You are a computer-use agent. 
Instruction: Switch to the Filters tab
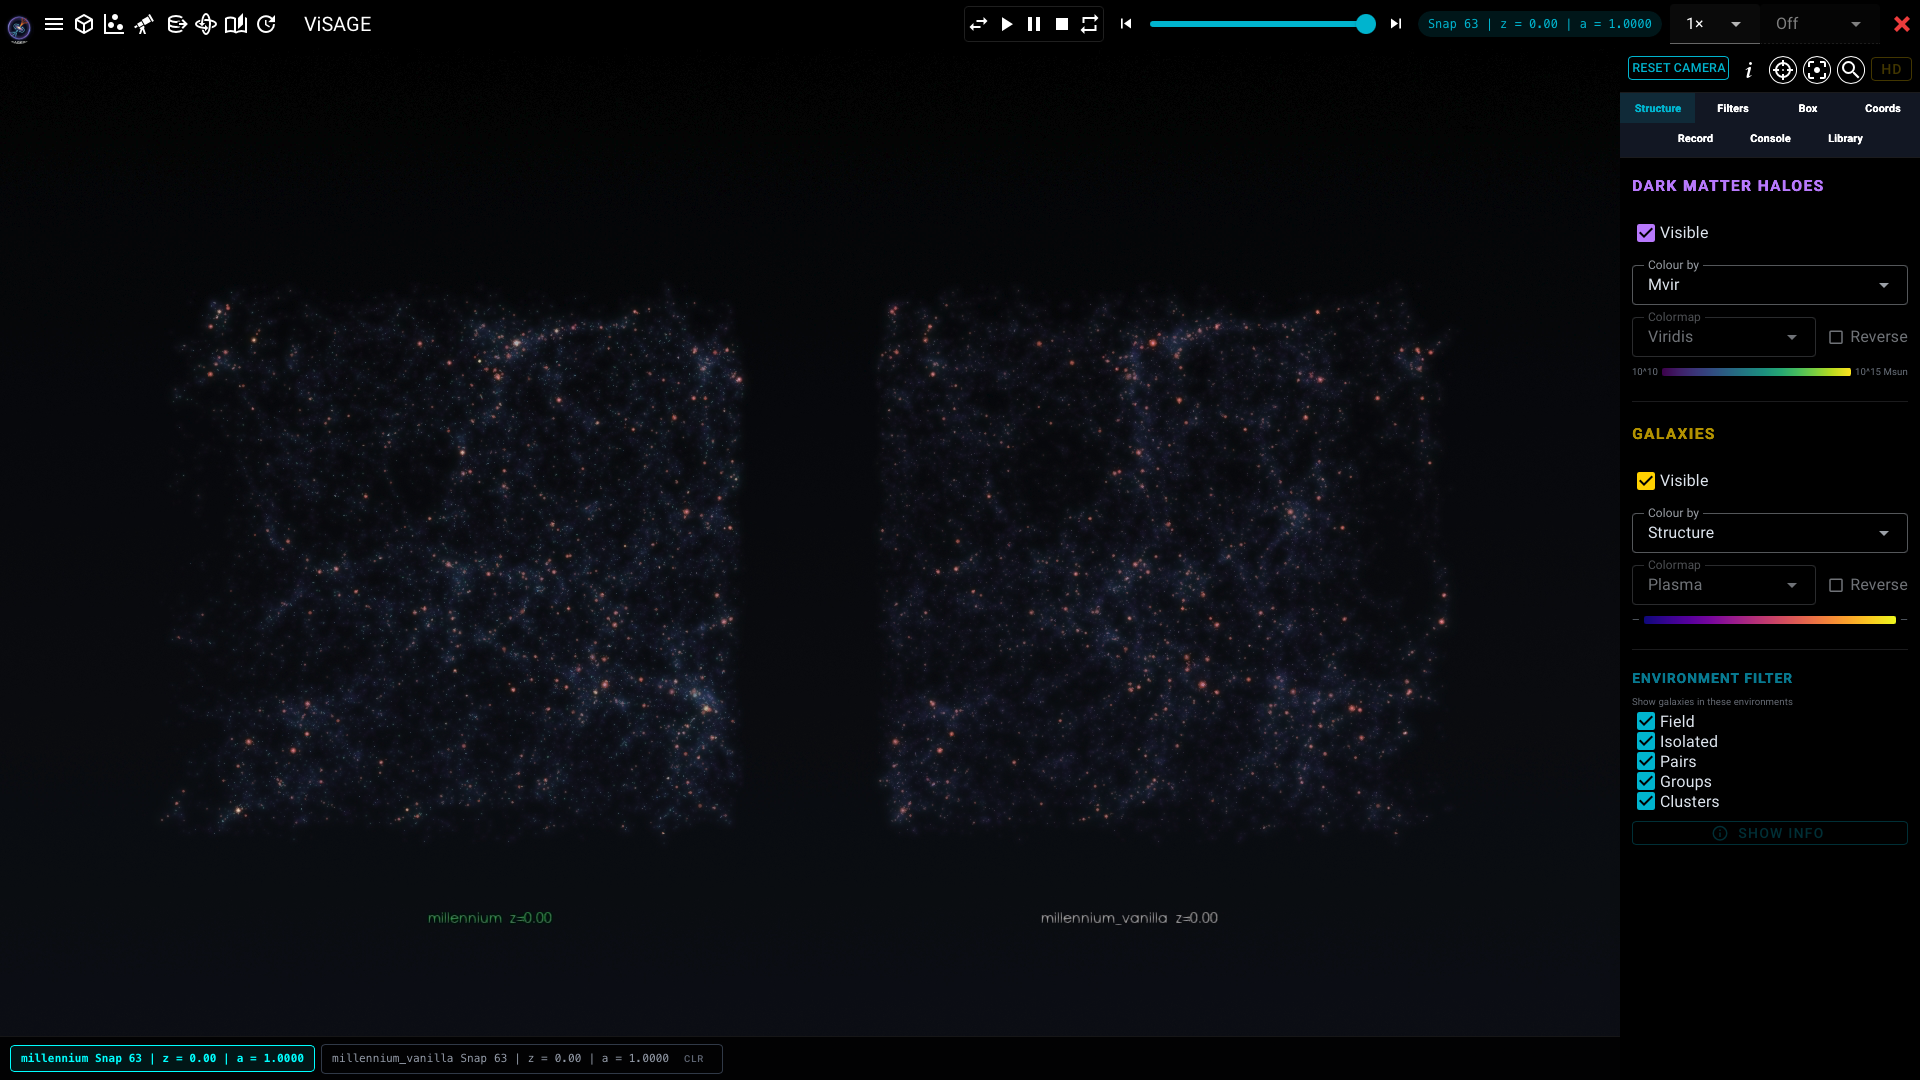1732,108
